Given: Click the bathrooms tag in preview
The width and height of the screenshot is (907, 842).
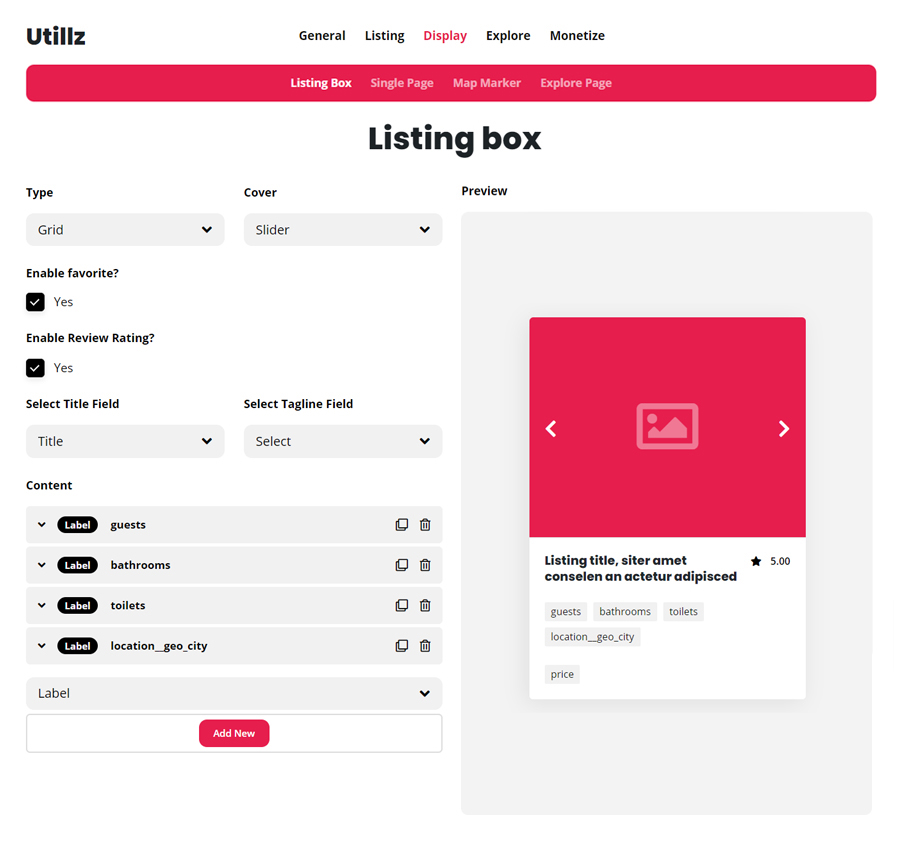Looking at the screenshot, I should [625, 611].
